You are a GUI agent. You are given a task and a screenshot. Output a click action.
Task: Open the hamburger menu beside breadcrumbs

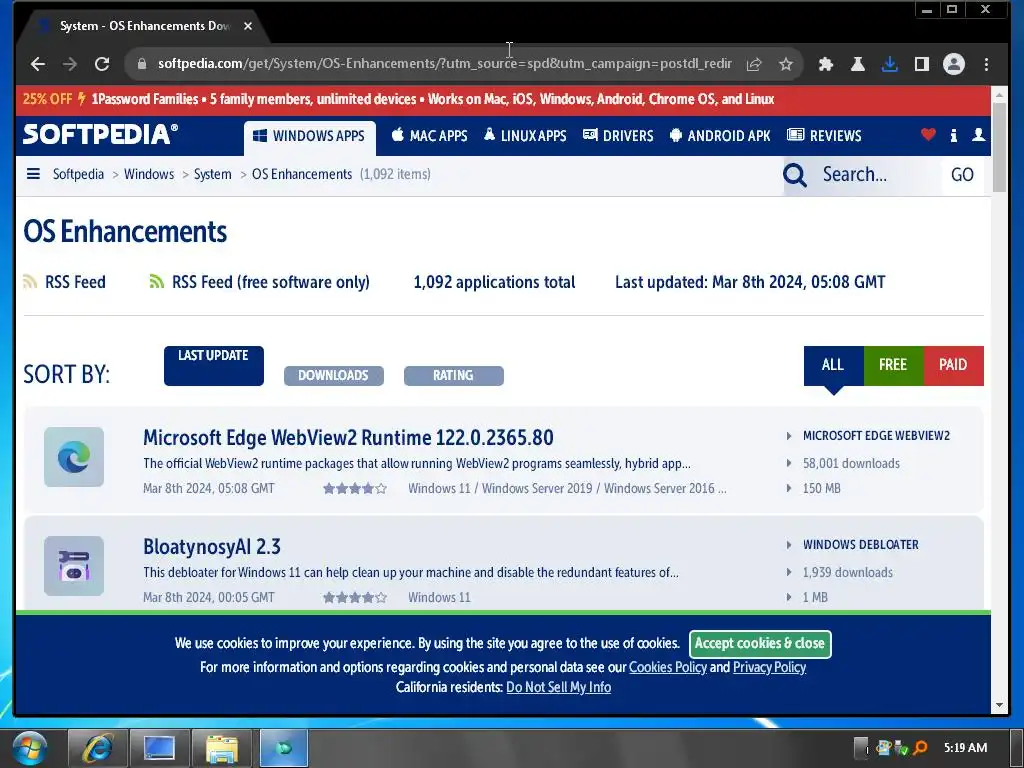(33, 174)
